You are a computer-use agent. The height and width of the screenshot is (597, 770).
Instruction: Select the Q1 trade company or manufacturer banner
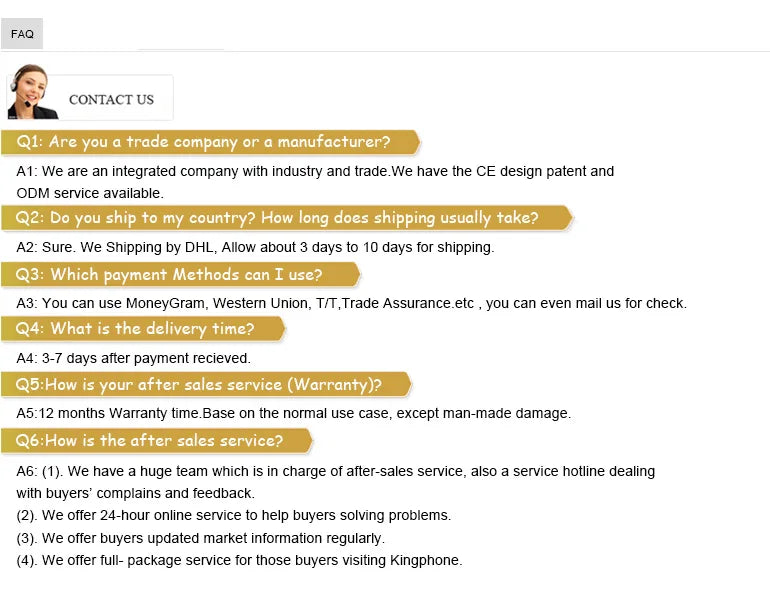[210, 142]
